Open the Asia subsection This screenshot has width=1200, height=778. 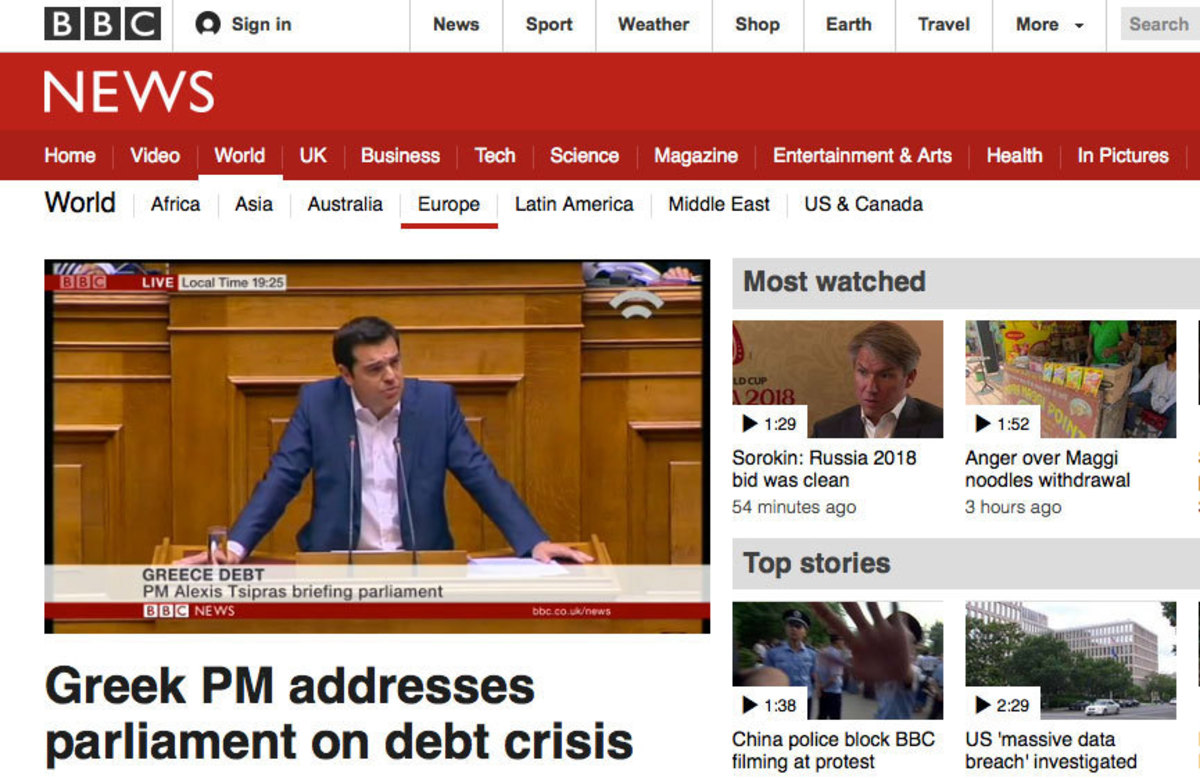[x=254, y=204]
